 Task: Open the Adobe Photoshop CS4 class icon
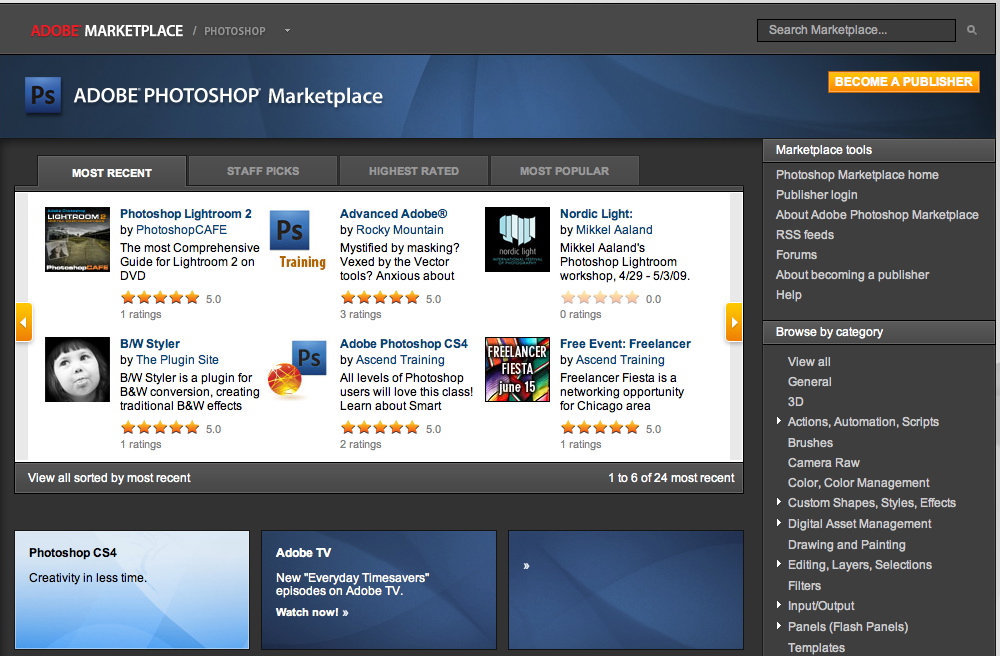tap(298, 369)
